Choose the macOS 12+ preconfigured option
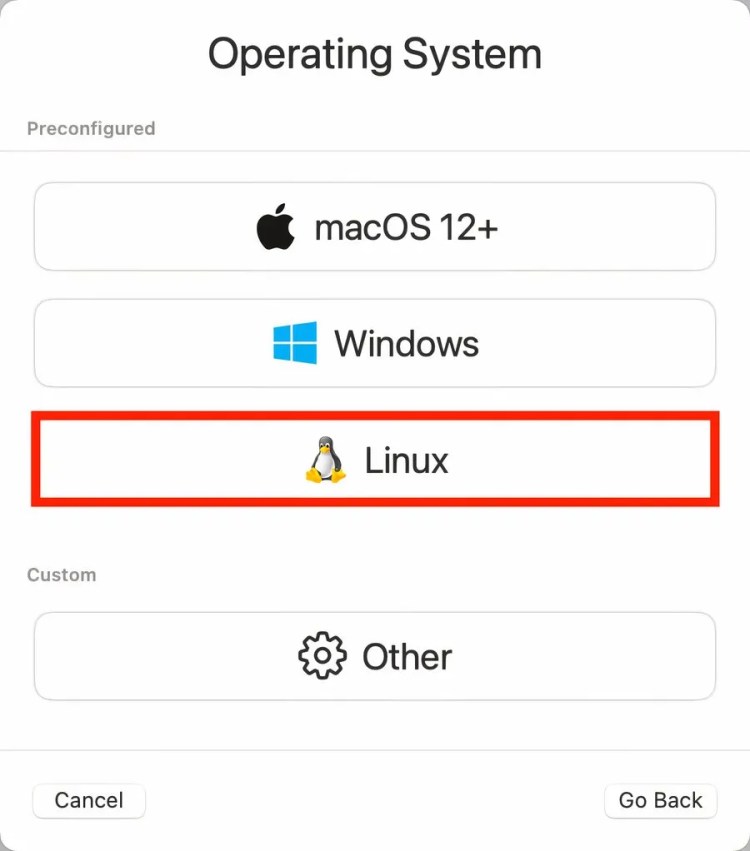The width and height of the screenshot is (750, 851). coord(374,226)
